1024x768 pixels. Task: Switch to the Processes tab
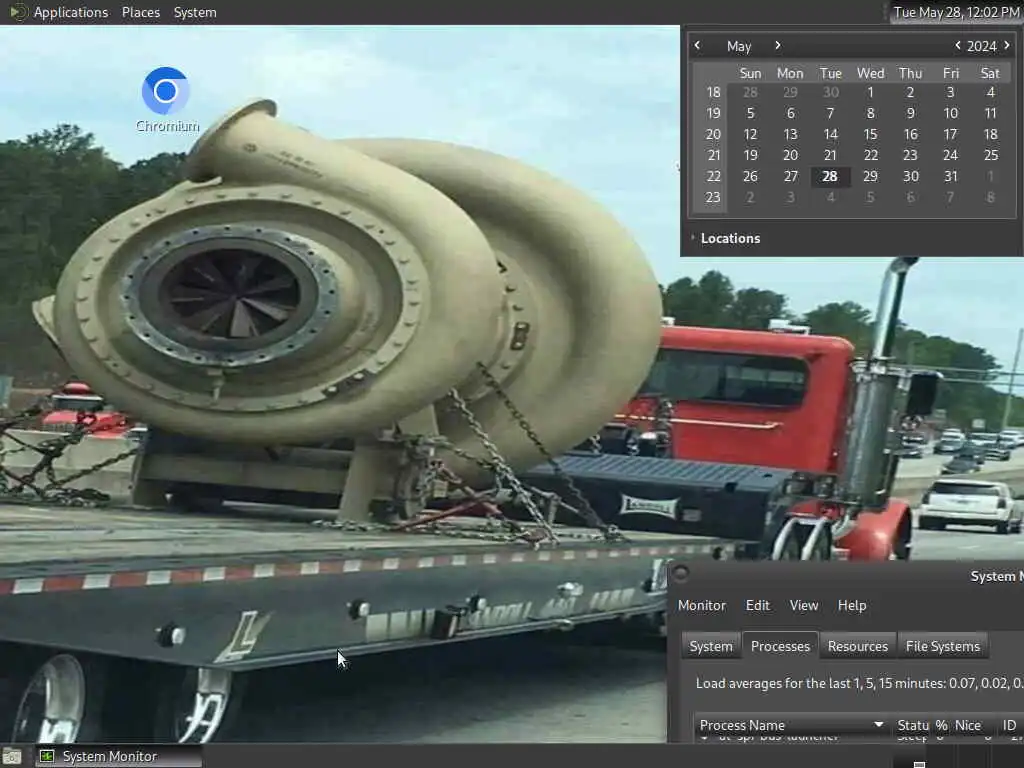[x=780, y=646]
